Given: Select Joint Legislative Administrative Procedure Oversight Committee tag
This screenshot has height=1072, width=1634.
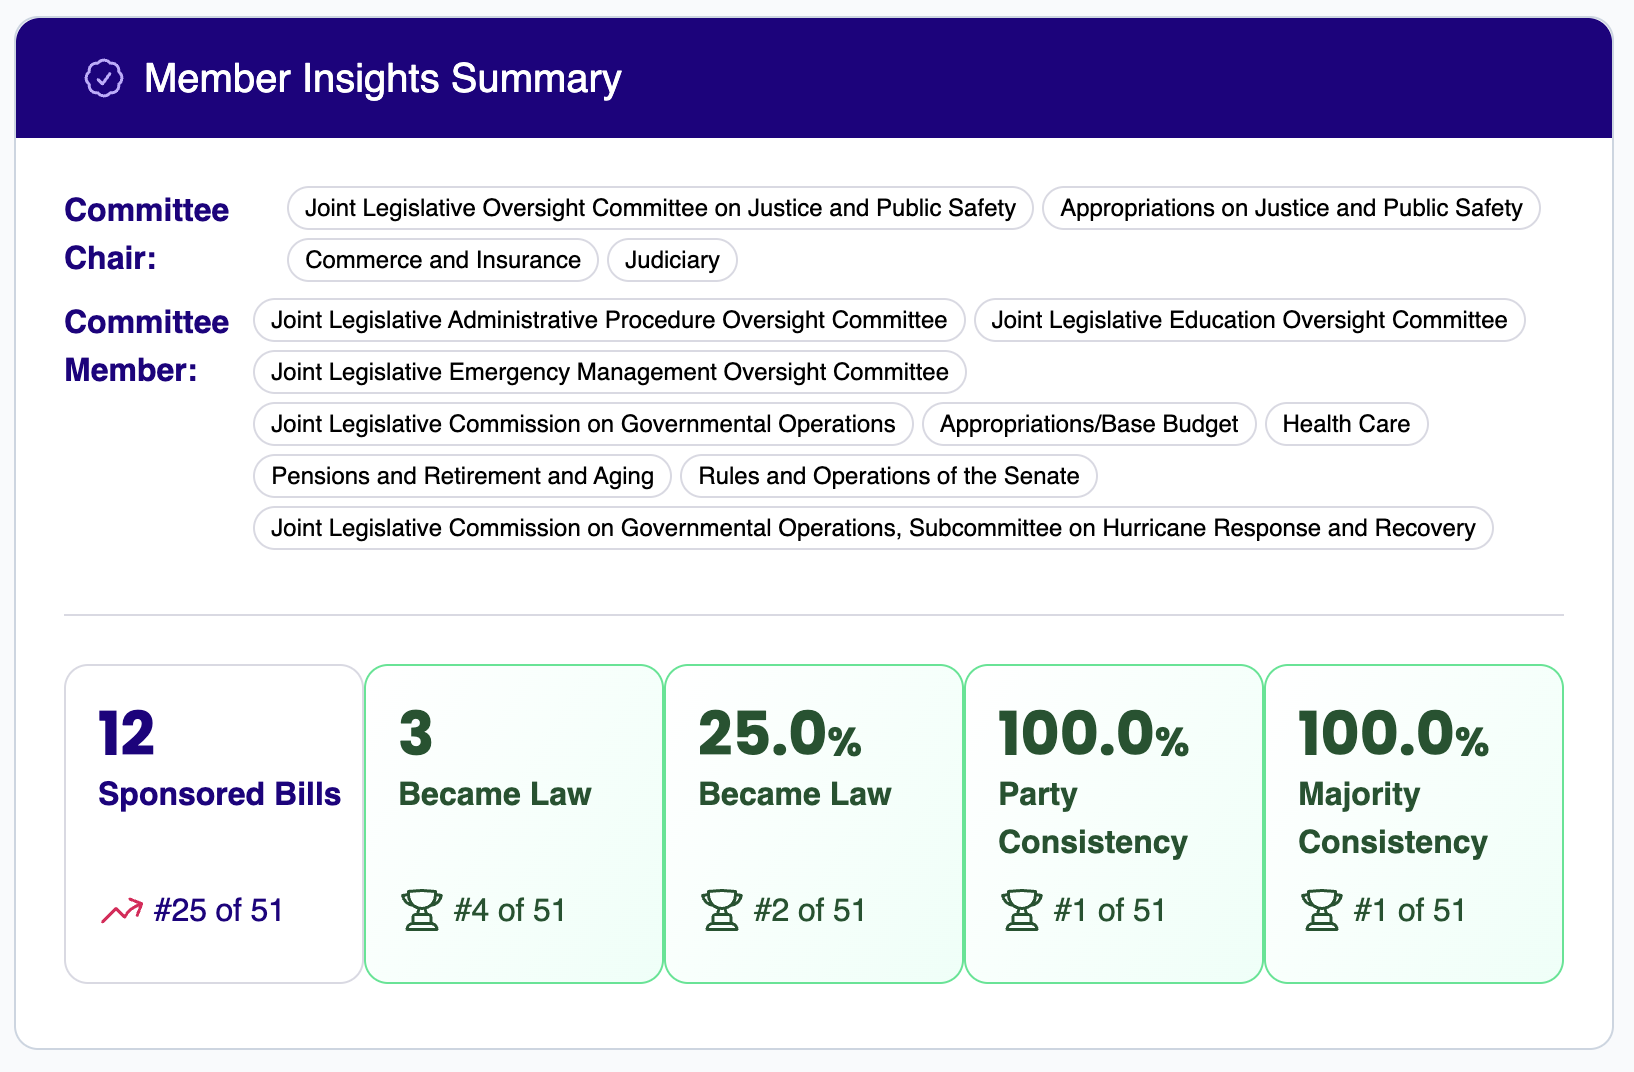Looking at the screenshot, I should click(609, 320).
